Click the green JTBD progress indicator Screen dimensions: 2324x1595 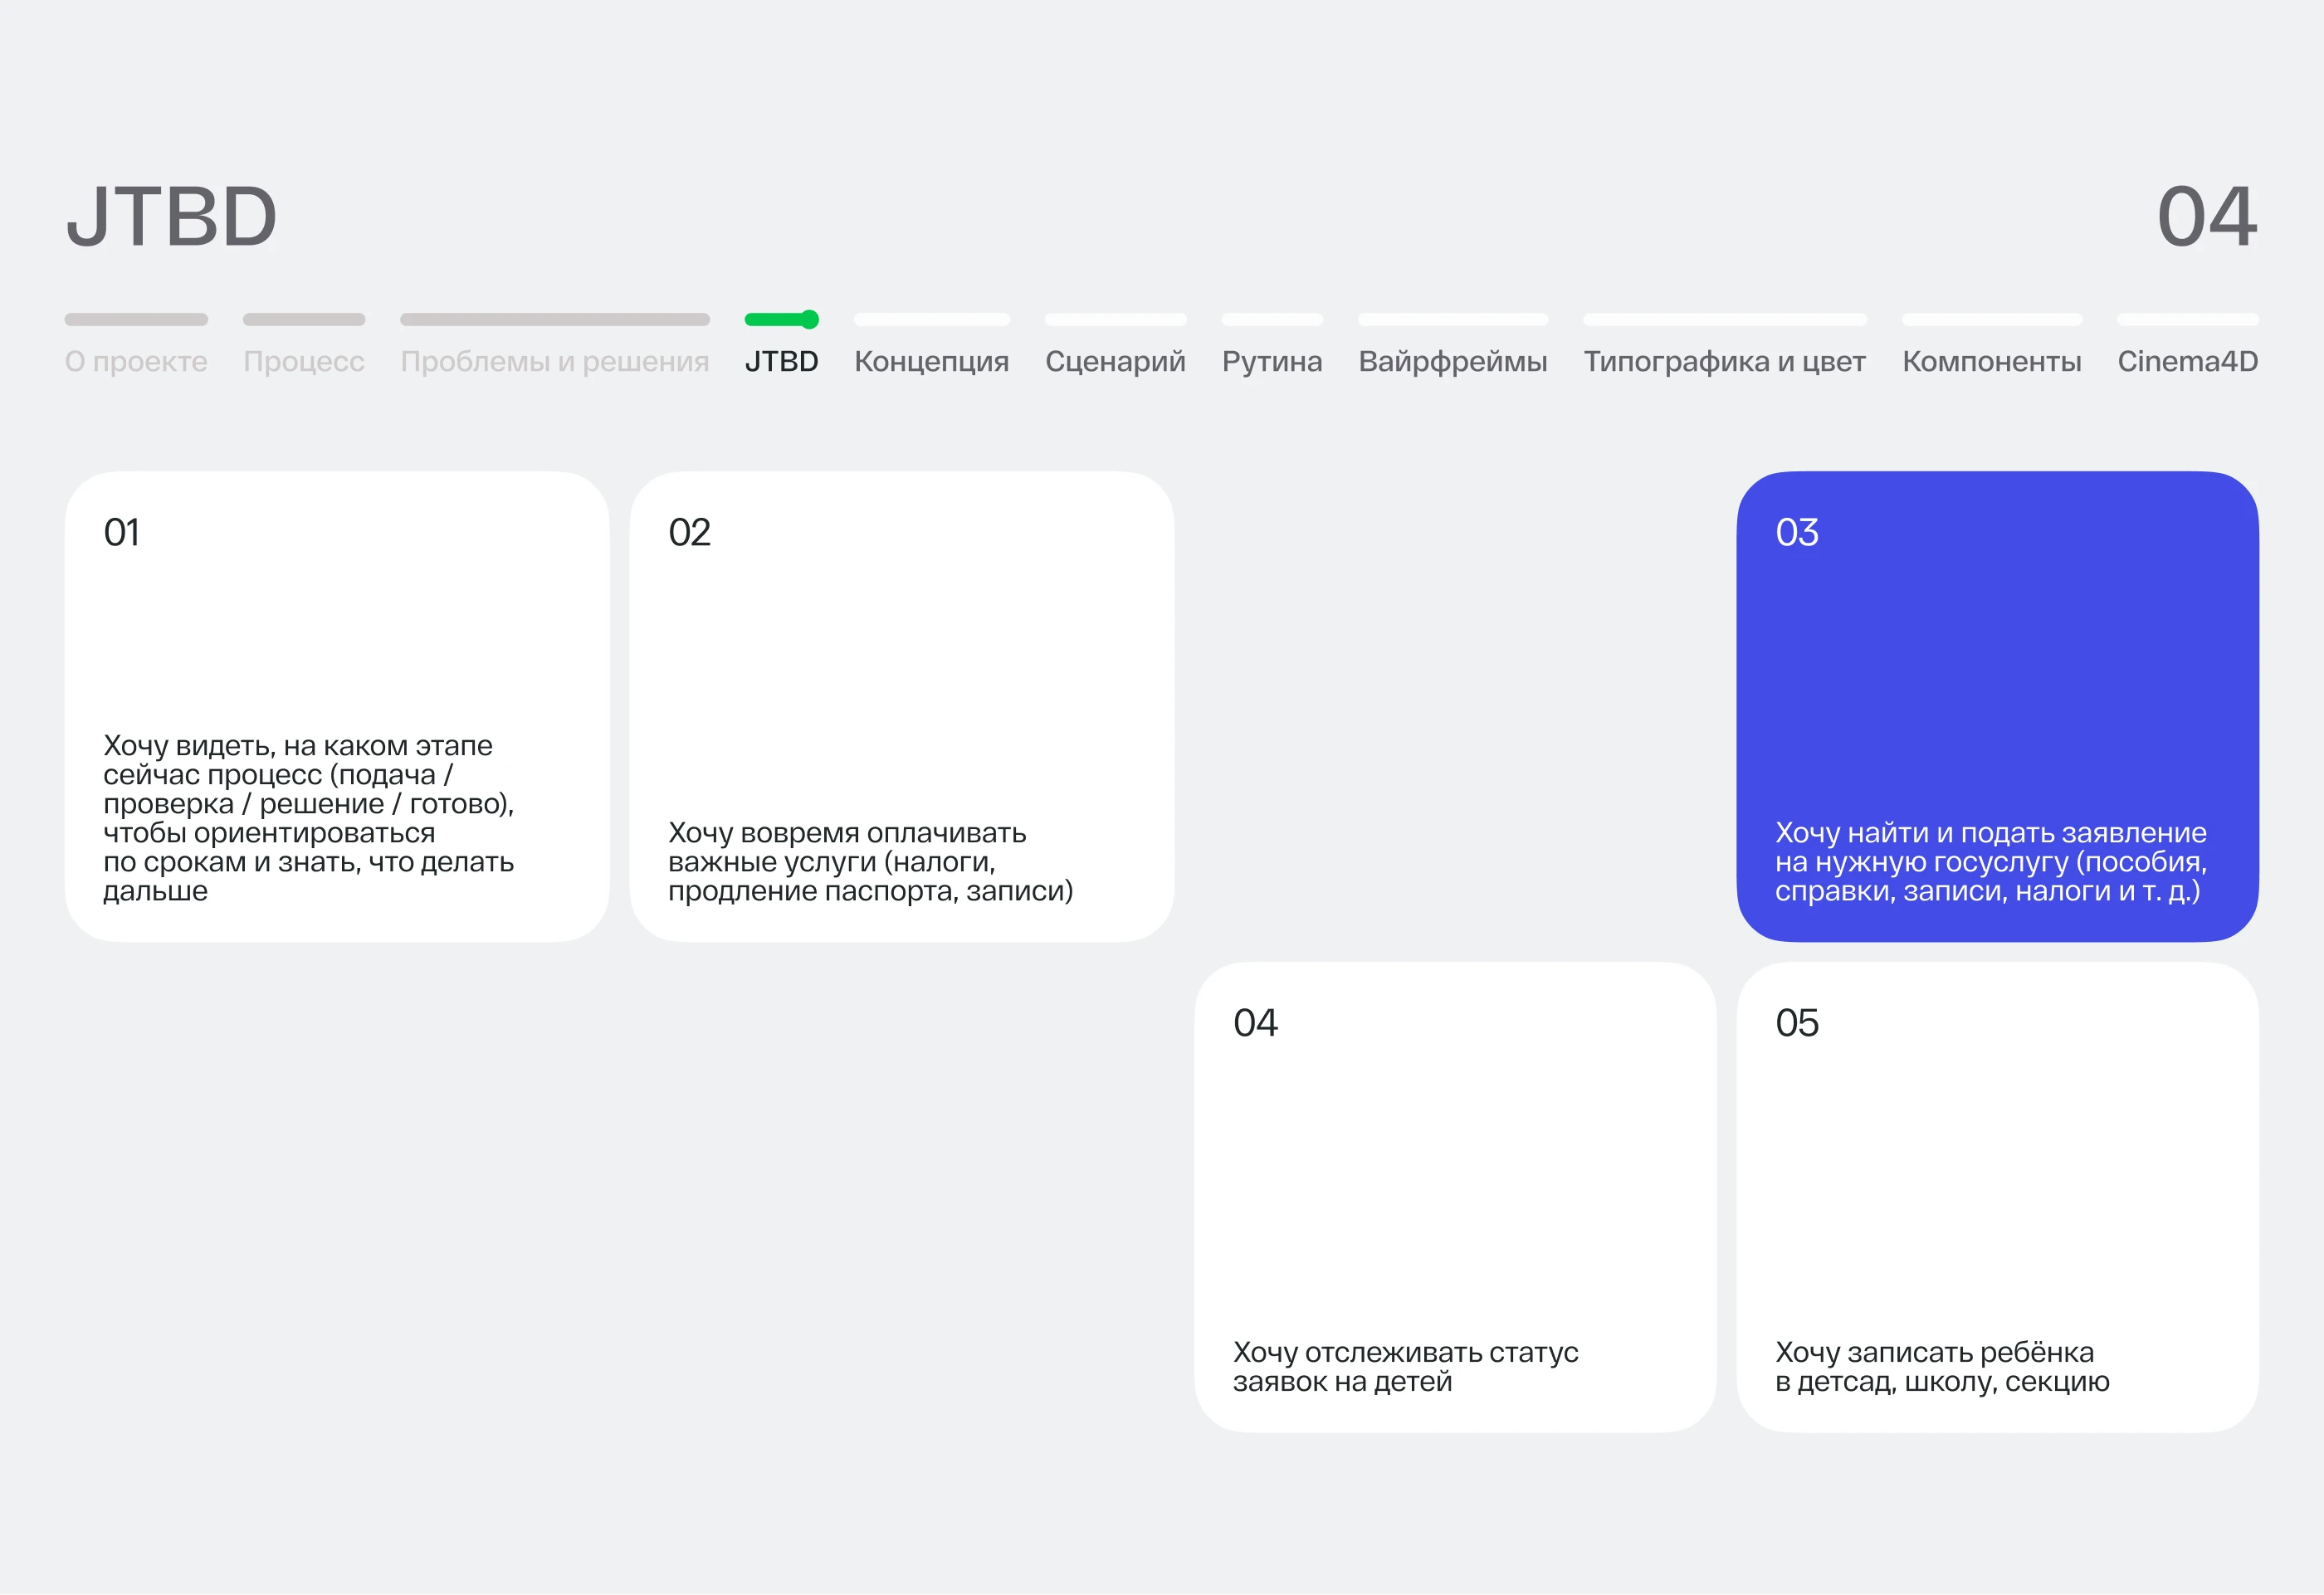[x=781, y=319]
